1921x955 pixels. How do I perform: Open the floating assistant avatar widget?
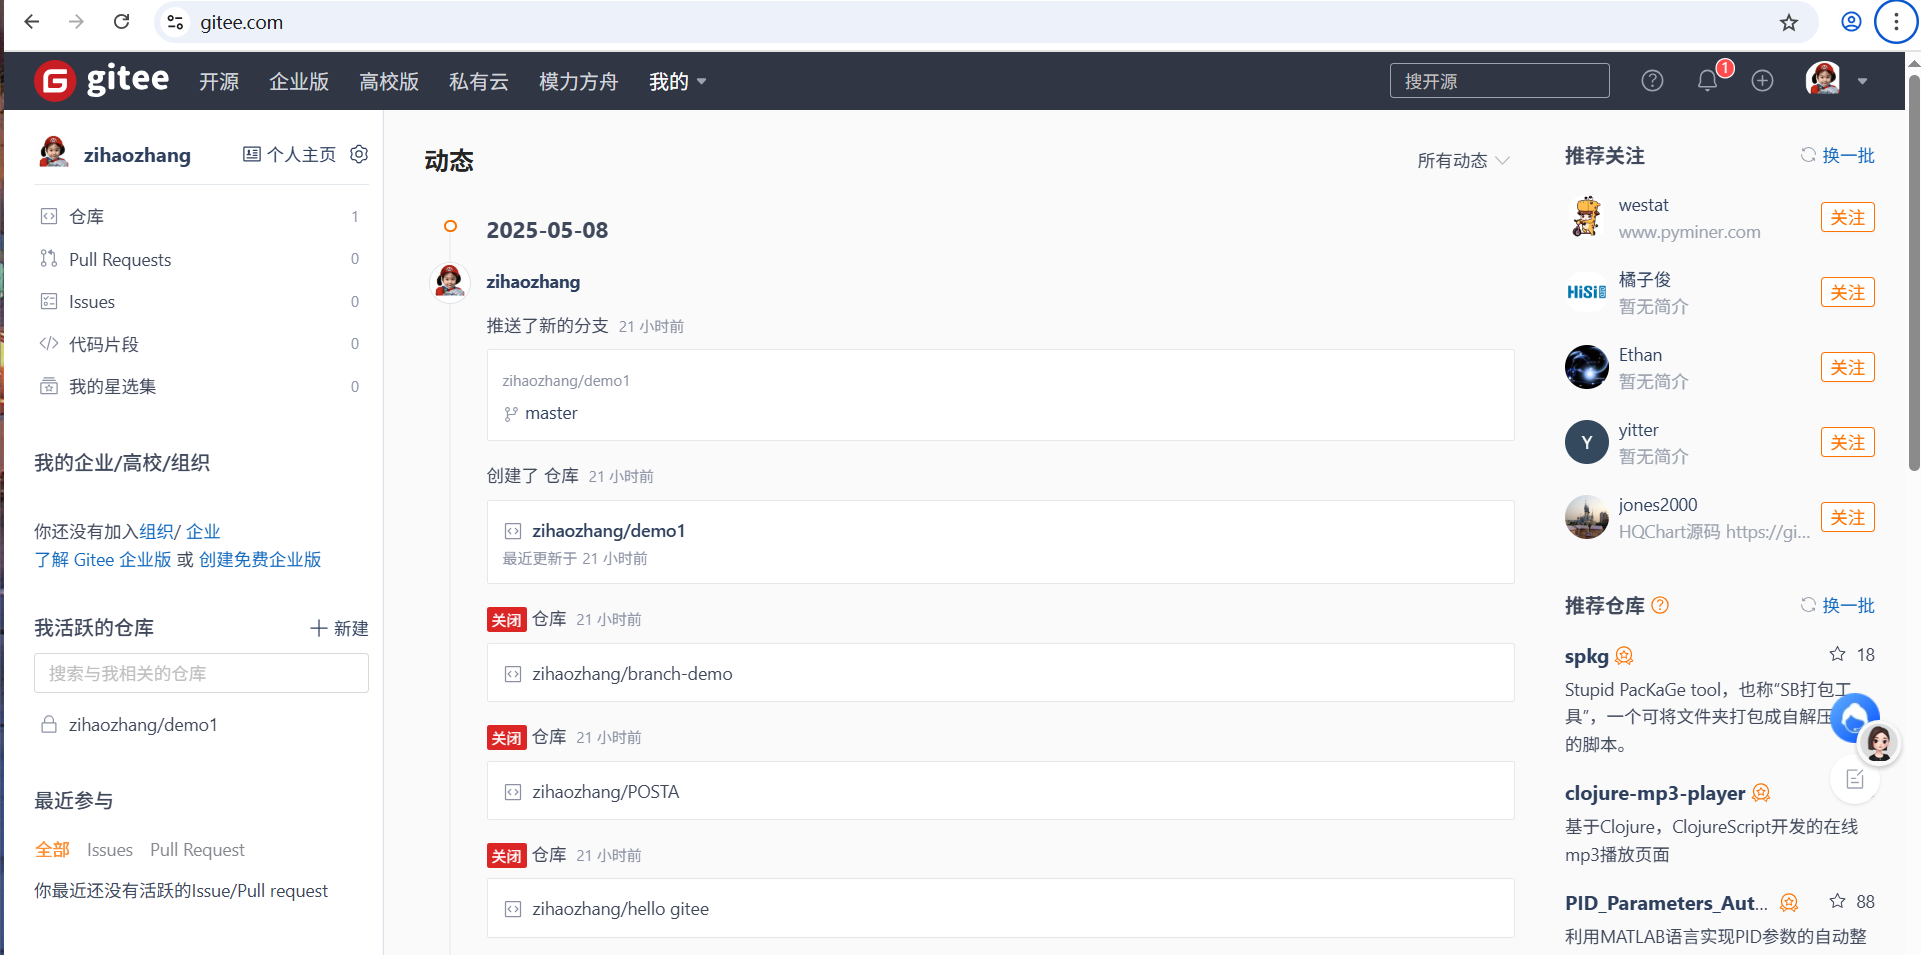click(x=1878, y=743)
